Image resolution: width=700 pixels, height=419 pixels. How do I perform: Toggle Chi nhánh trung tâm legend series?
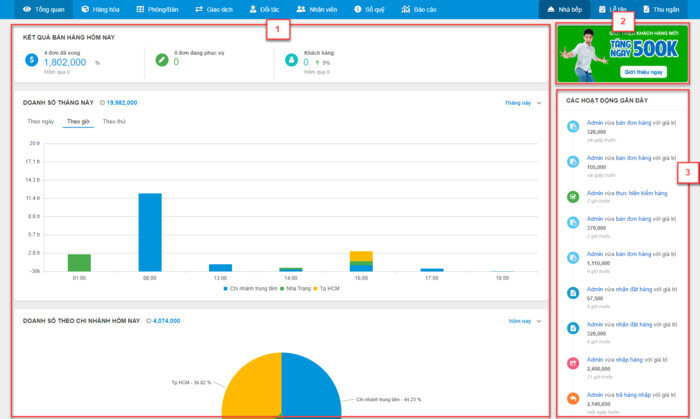tap(248, 288)
